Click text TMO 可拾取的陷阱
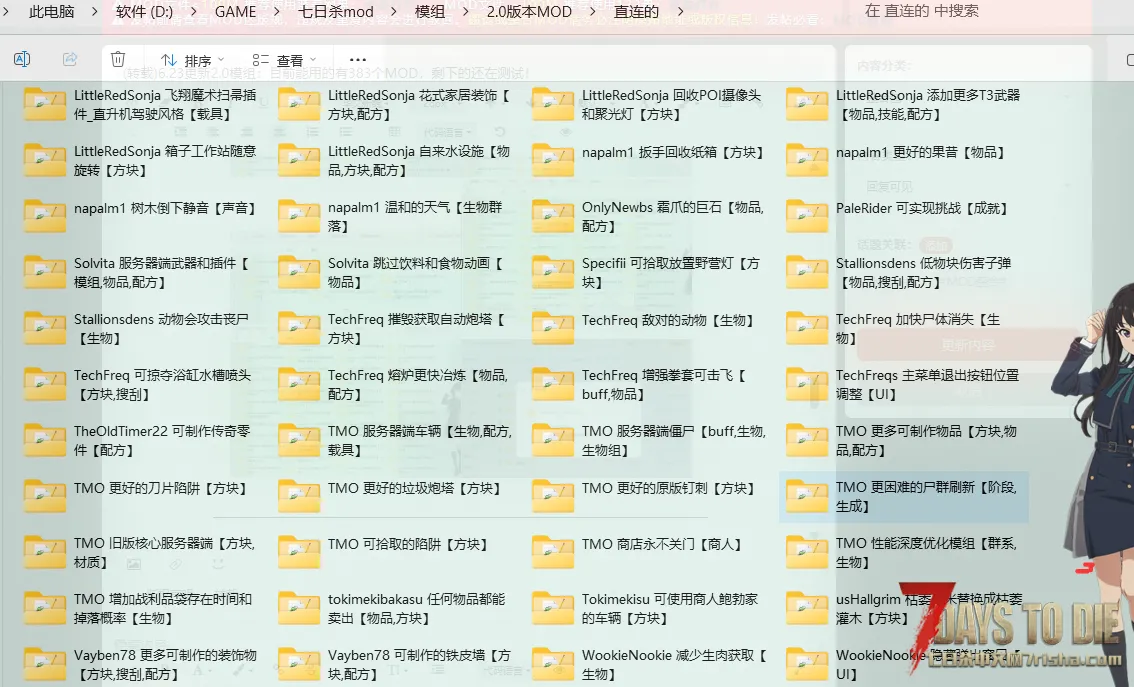Viewport: 1134px width, 687px height. pyautogui.click(x=408, y=545)
